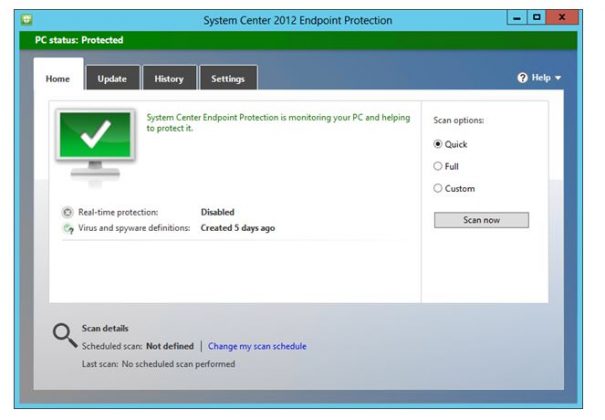The height and width of the screenshot is (420, 605).
Task: Click the monitoring your PC status message
Action: pyautogui.click(x=278, y=123)
